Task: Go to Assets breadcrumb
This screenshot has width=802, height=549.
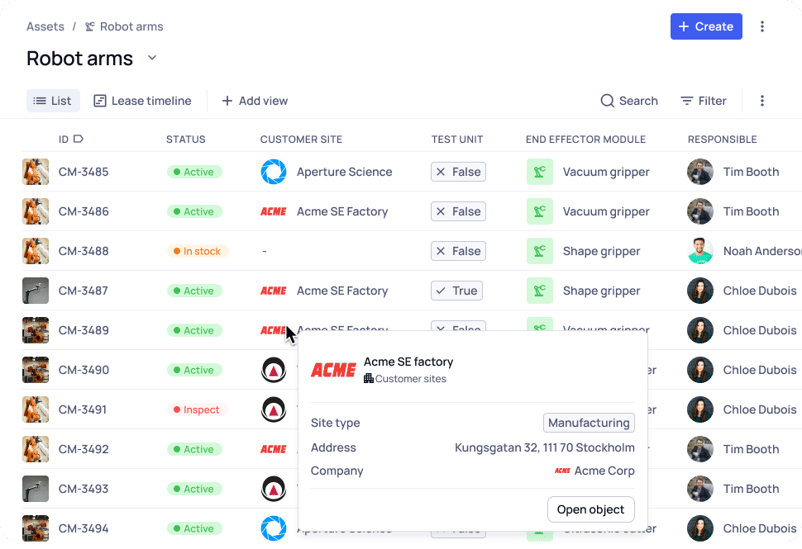Action: pyautogui.click(x=46, y=27)
